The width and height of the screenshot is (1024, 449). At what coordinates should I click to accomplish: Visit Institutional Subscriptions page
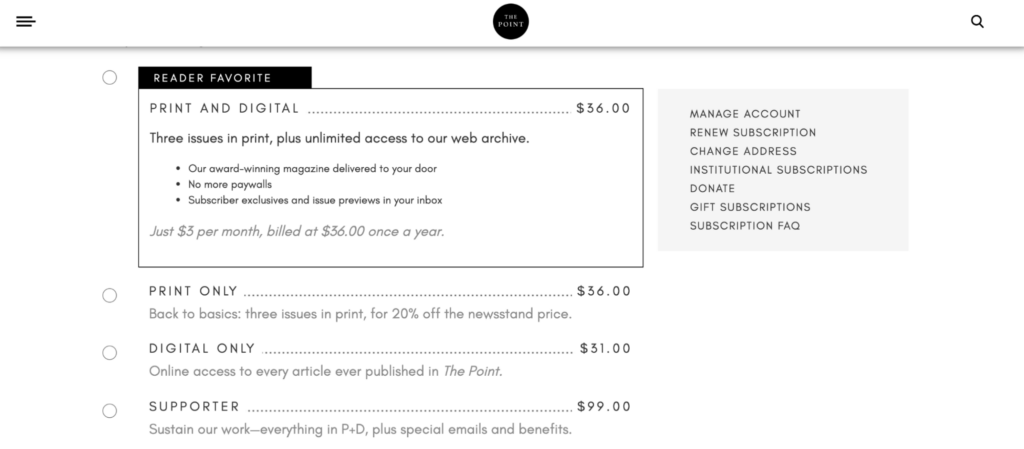tap(778, 170)
